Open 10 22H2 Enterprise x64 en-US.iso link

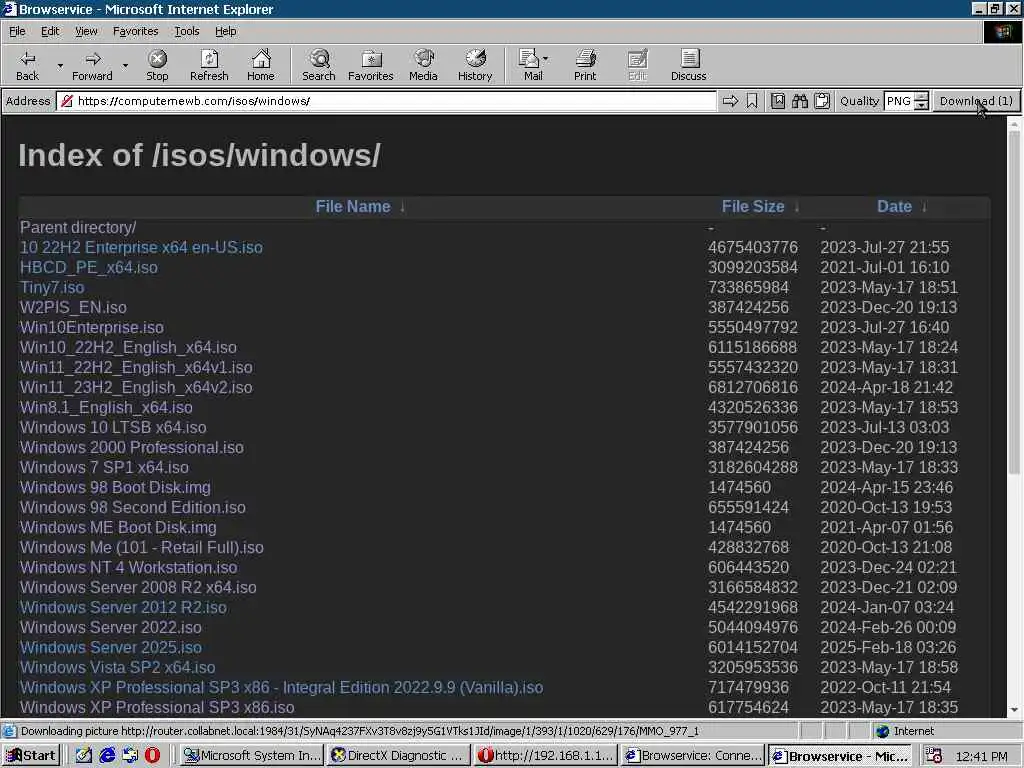(141, 248)
